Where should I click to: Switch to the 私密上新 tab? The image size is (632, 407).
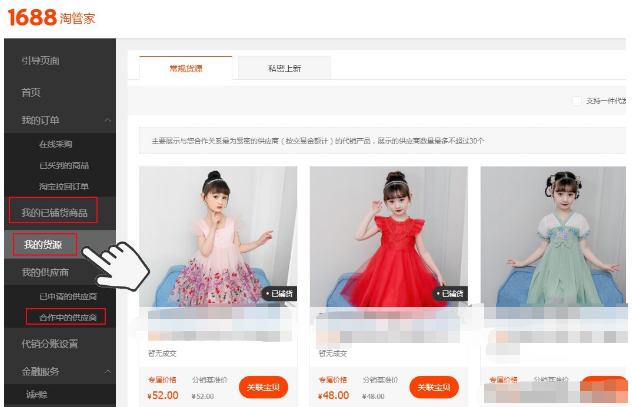click(285, 68)
